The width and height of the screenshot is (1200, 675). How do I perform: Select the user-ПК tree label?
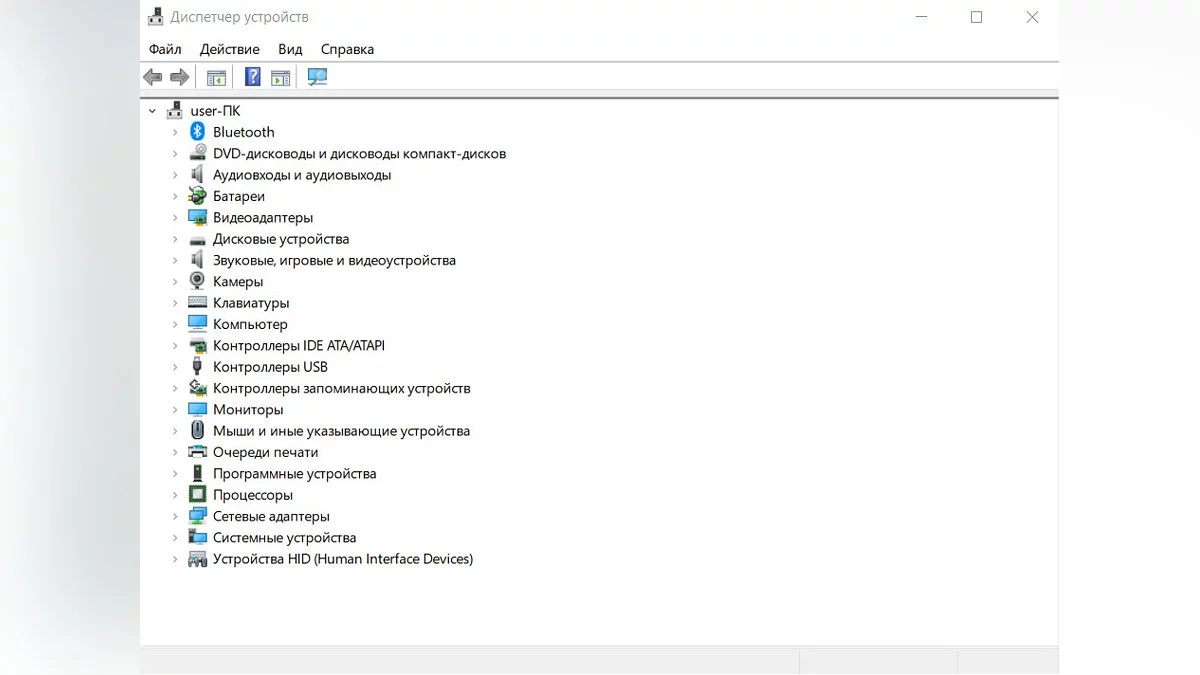pos(215,111)
